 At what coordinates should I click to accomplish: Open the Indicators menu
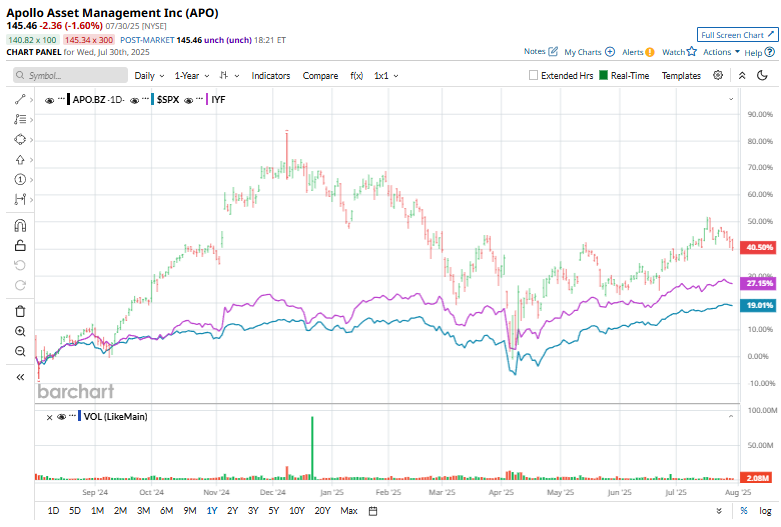270,76
